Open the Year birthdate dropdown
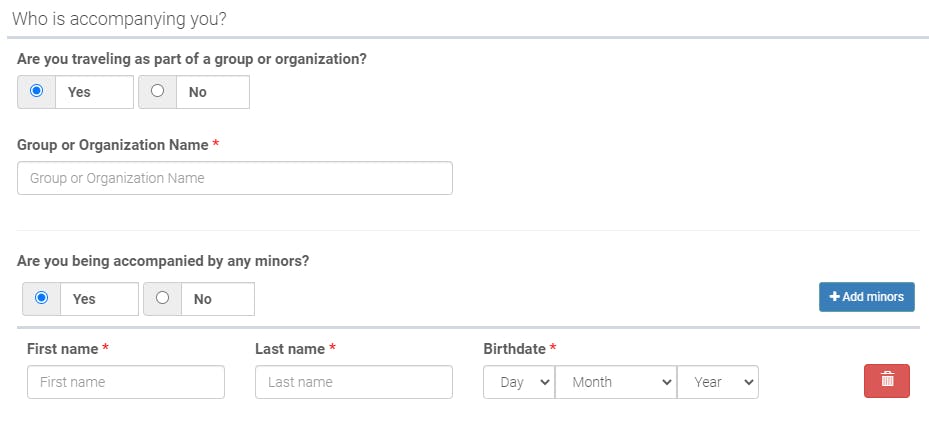The image size is (929, 437). point(717,382)
